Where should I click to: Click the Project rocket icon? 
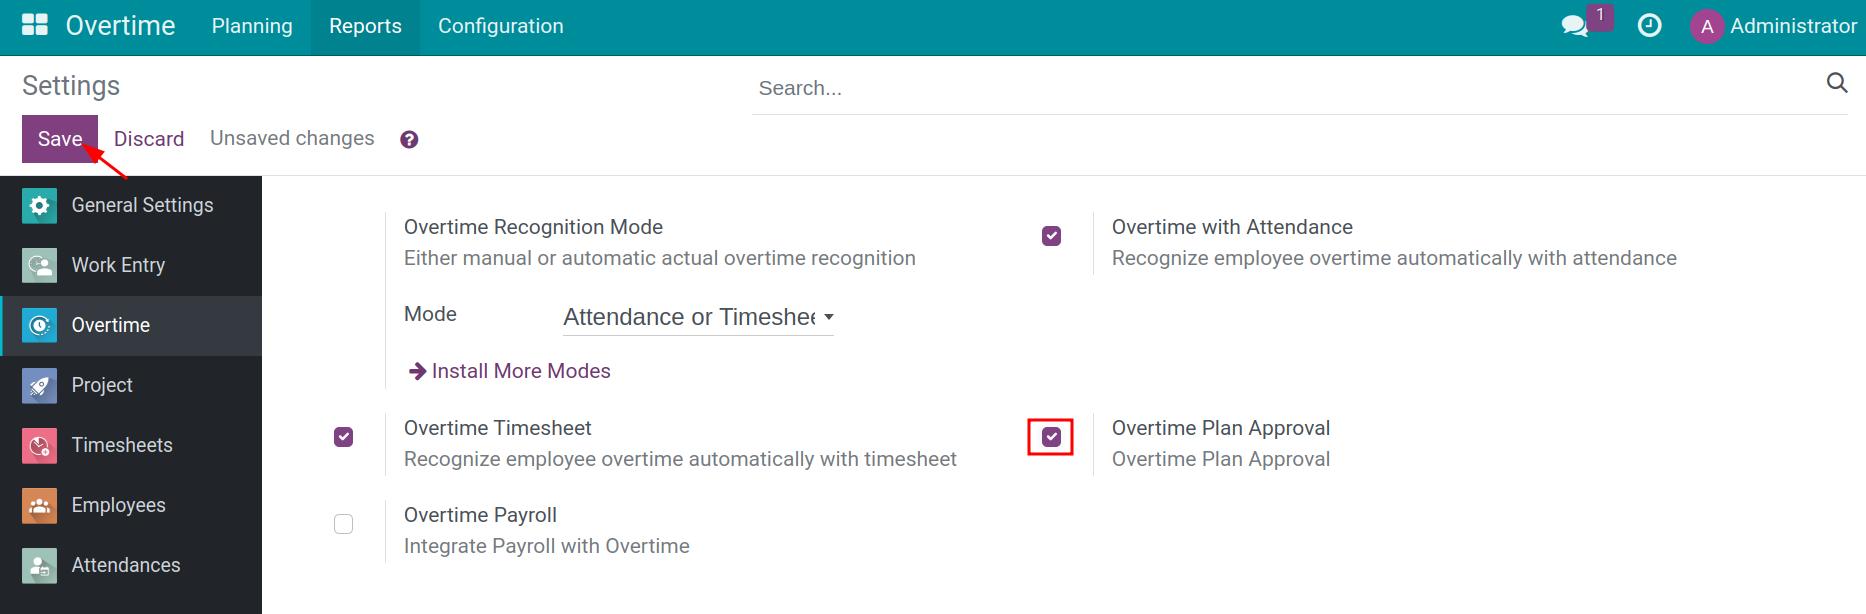[x=38, y=385]
